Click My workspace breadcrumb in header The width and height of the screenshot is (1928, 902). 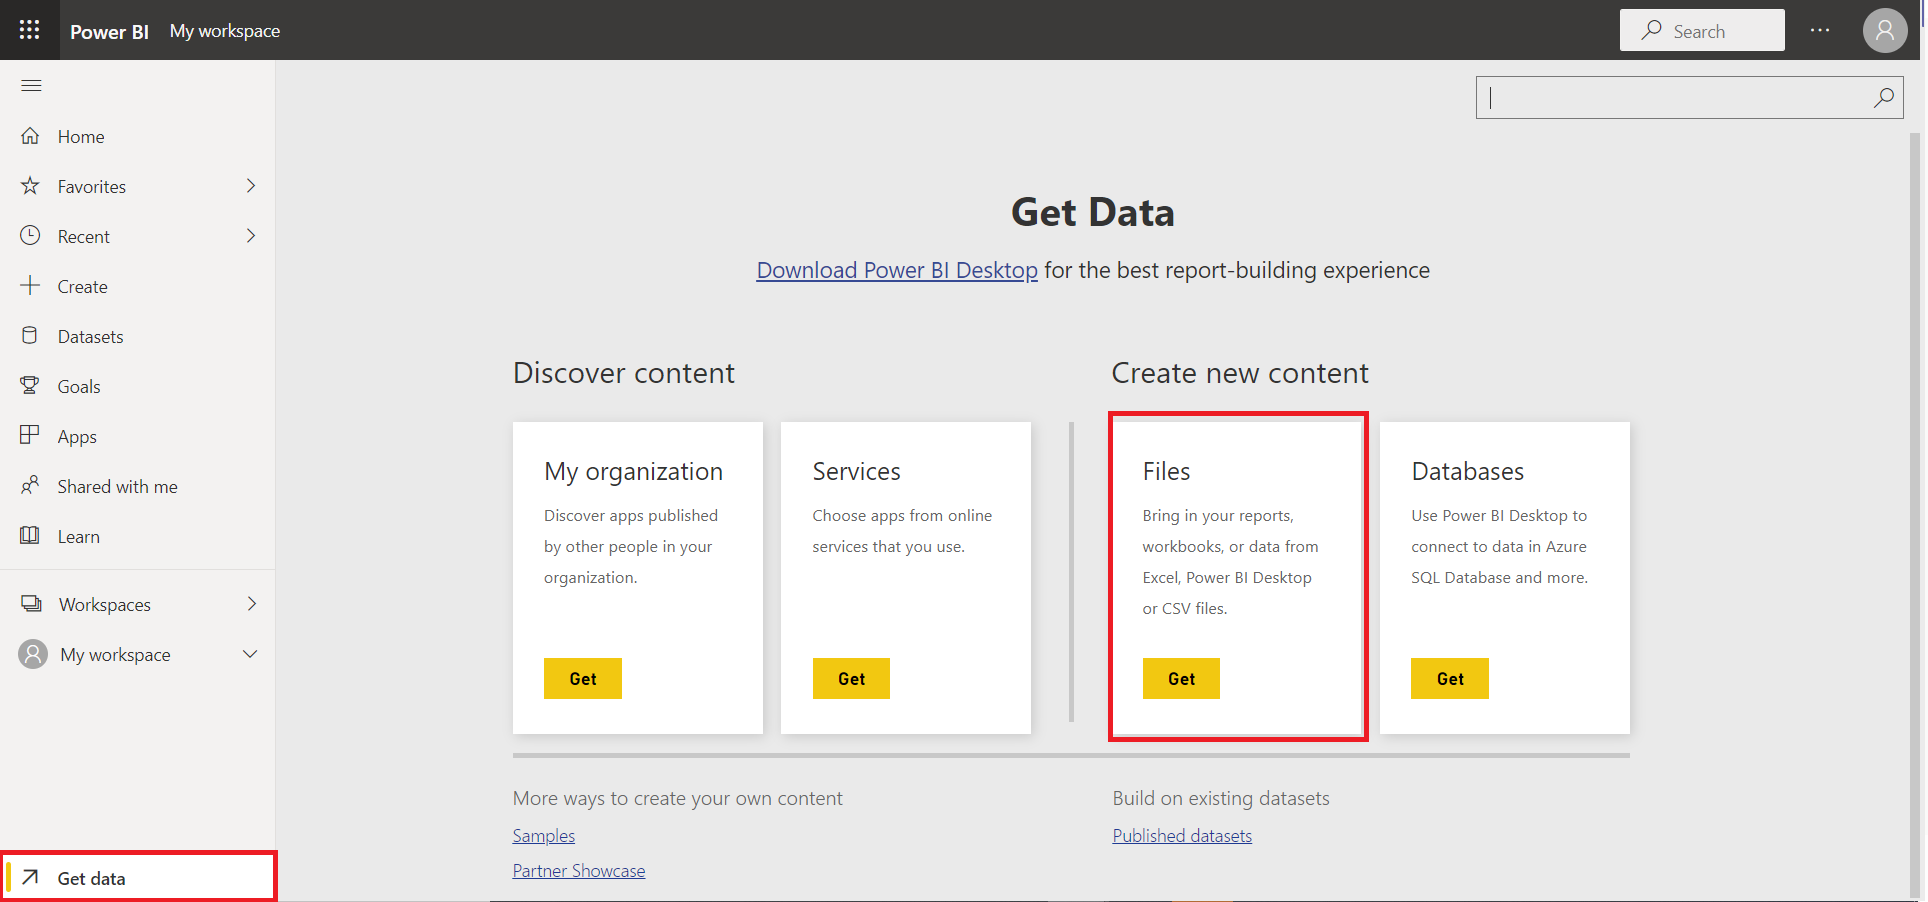tap(225, 31)
